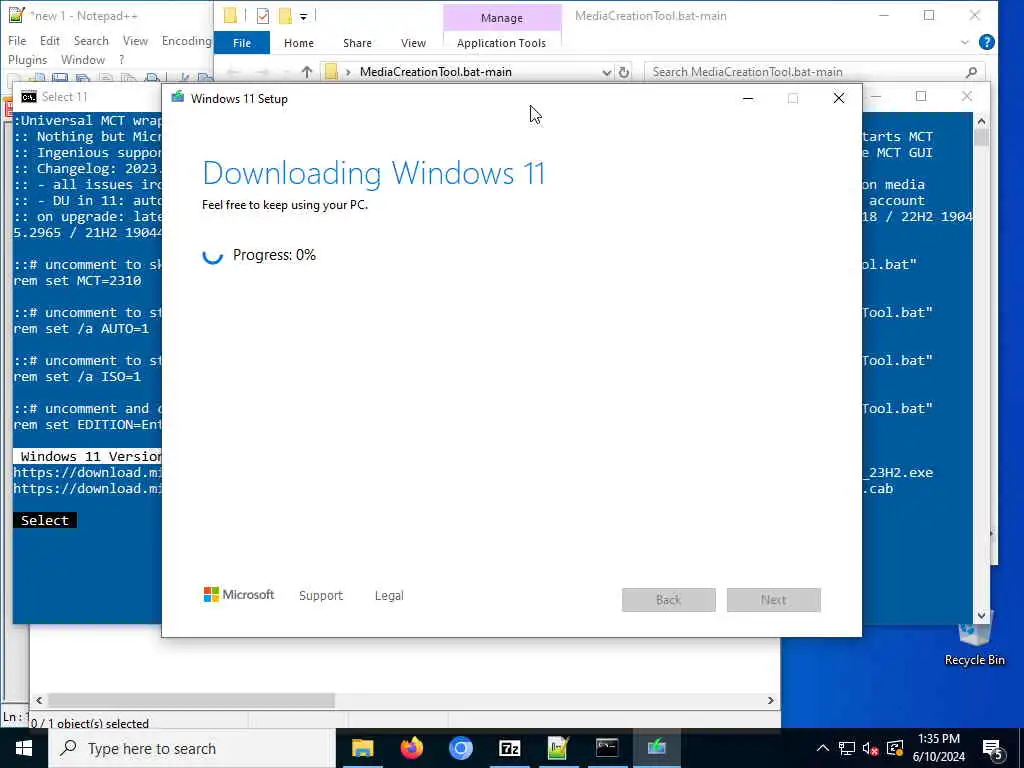Click the search magnifier in Explorer search box
This screenshot has height=768, width=1024.
(971, 72)
